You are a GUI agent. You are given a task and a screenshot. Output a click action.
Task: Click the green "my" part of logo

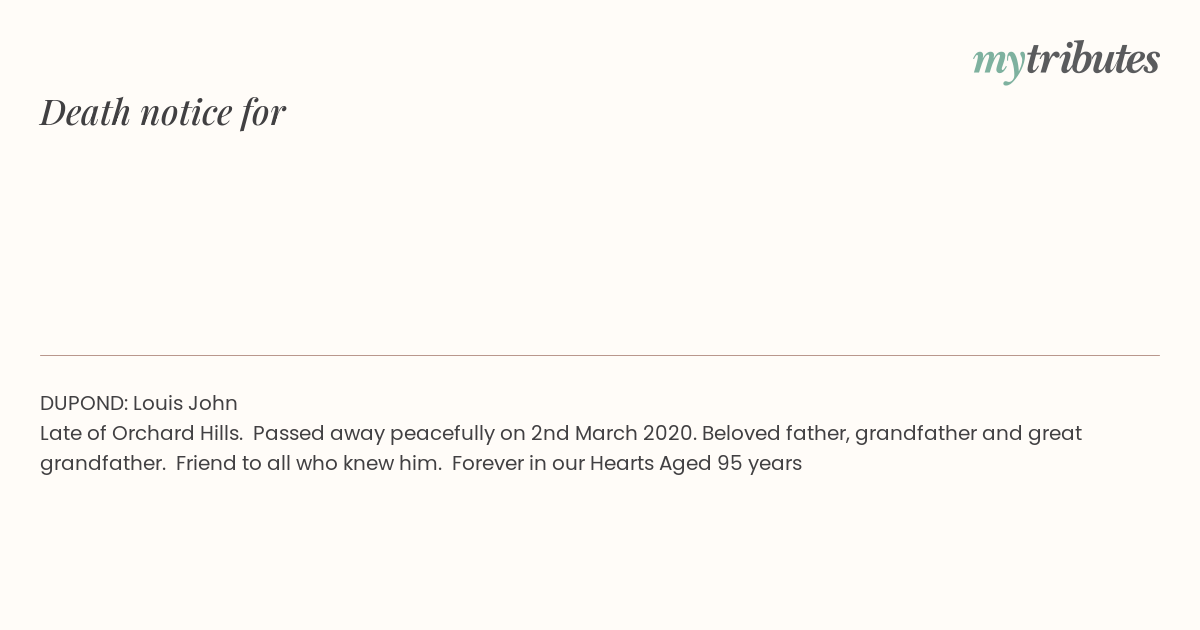(999, 63)
